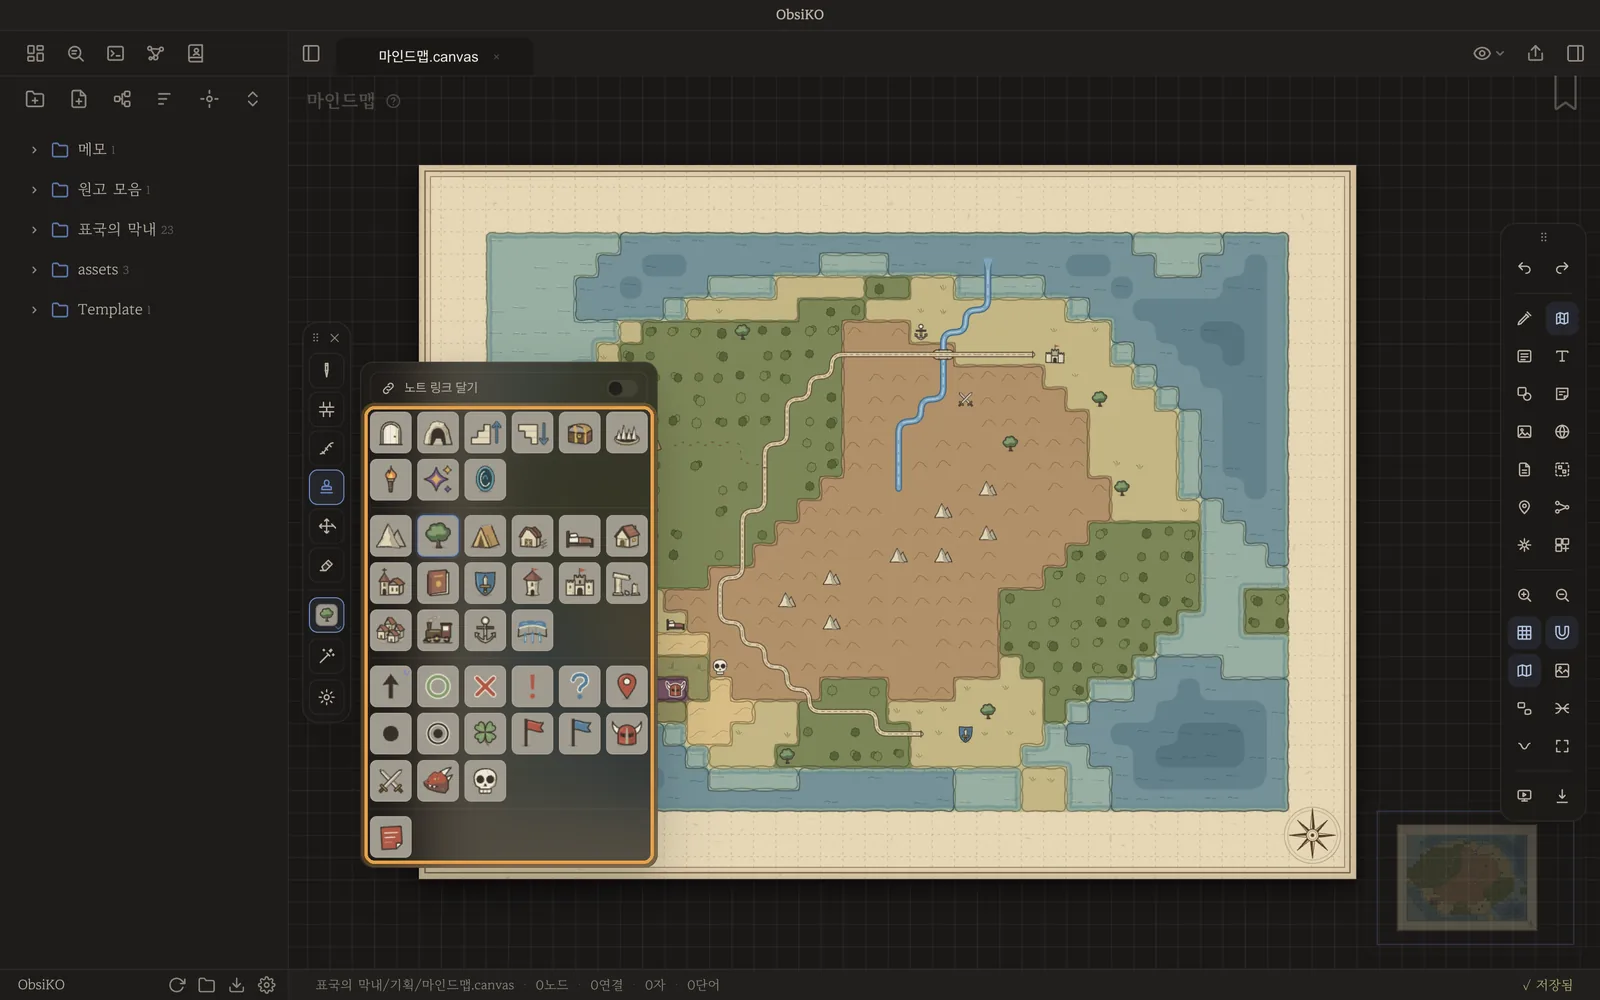Select the castle stamp
The image size is (1600, 1000).
pyautogui.click(x=579, y=583)
